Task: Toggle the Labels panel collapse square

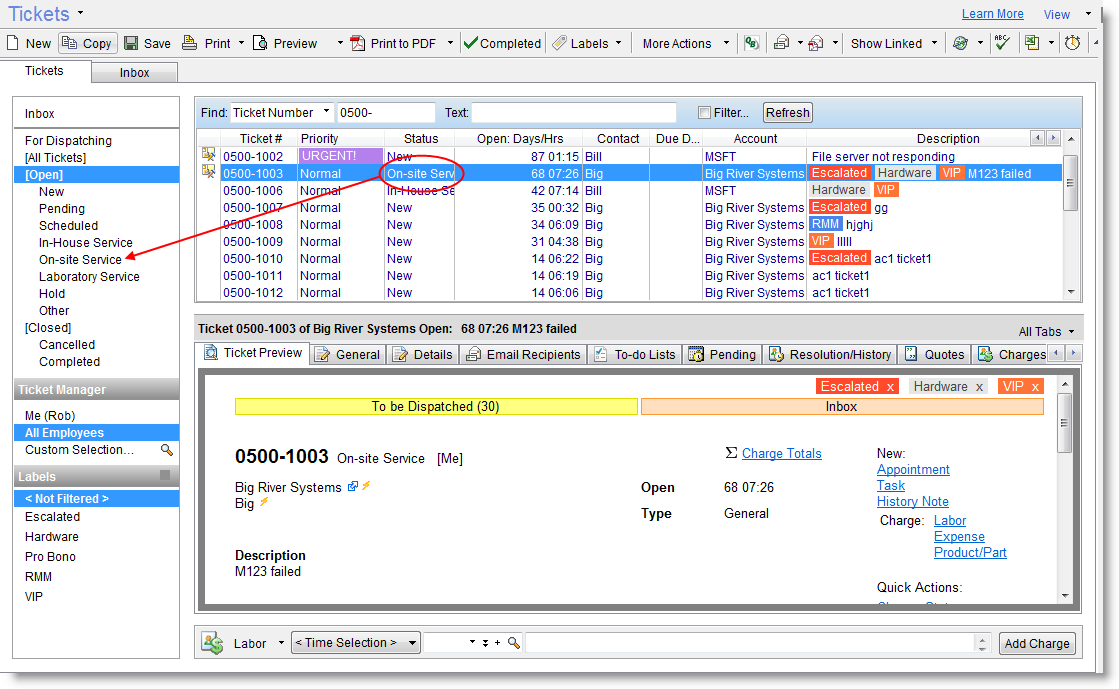Action: click(x=165, y=476)
